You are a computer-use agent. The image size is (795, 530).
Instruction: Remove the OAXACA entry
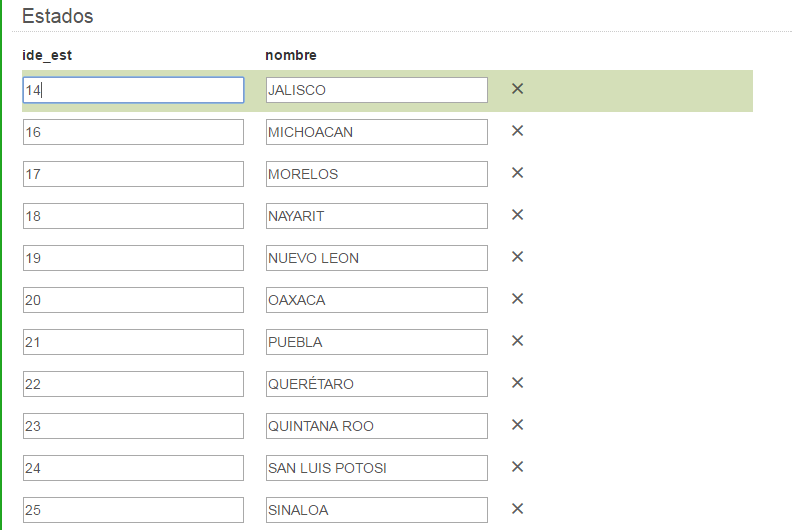point(518,299)
